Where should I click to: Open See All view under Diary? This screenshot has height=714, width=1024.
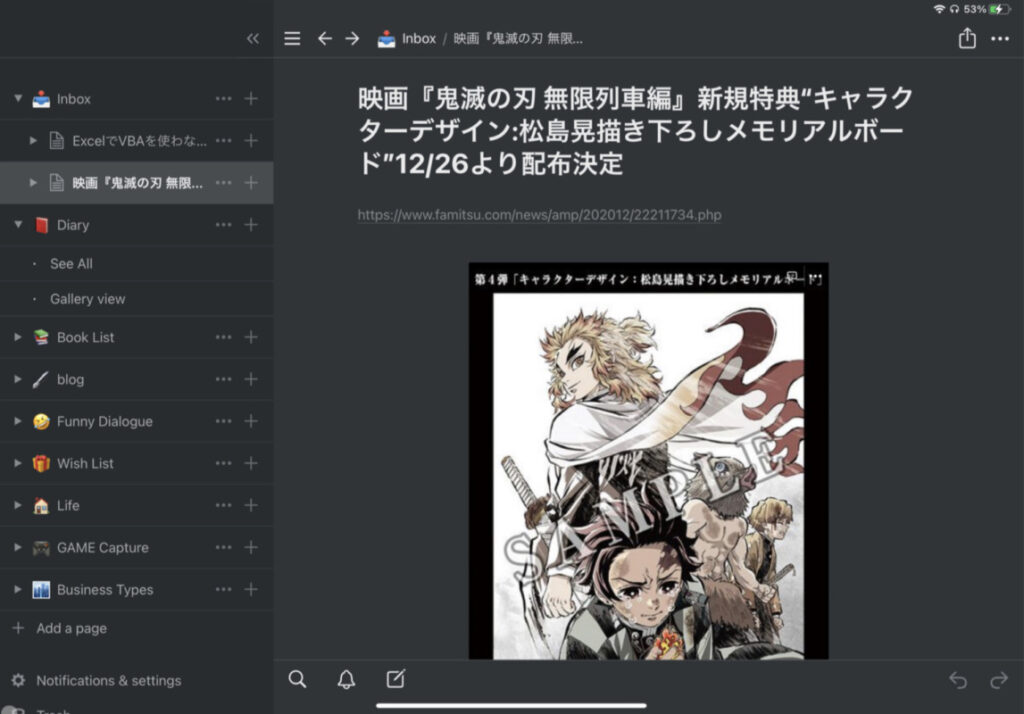(x=71, y=263)
